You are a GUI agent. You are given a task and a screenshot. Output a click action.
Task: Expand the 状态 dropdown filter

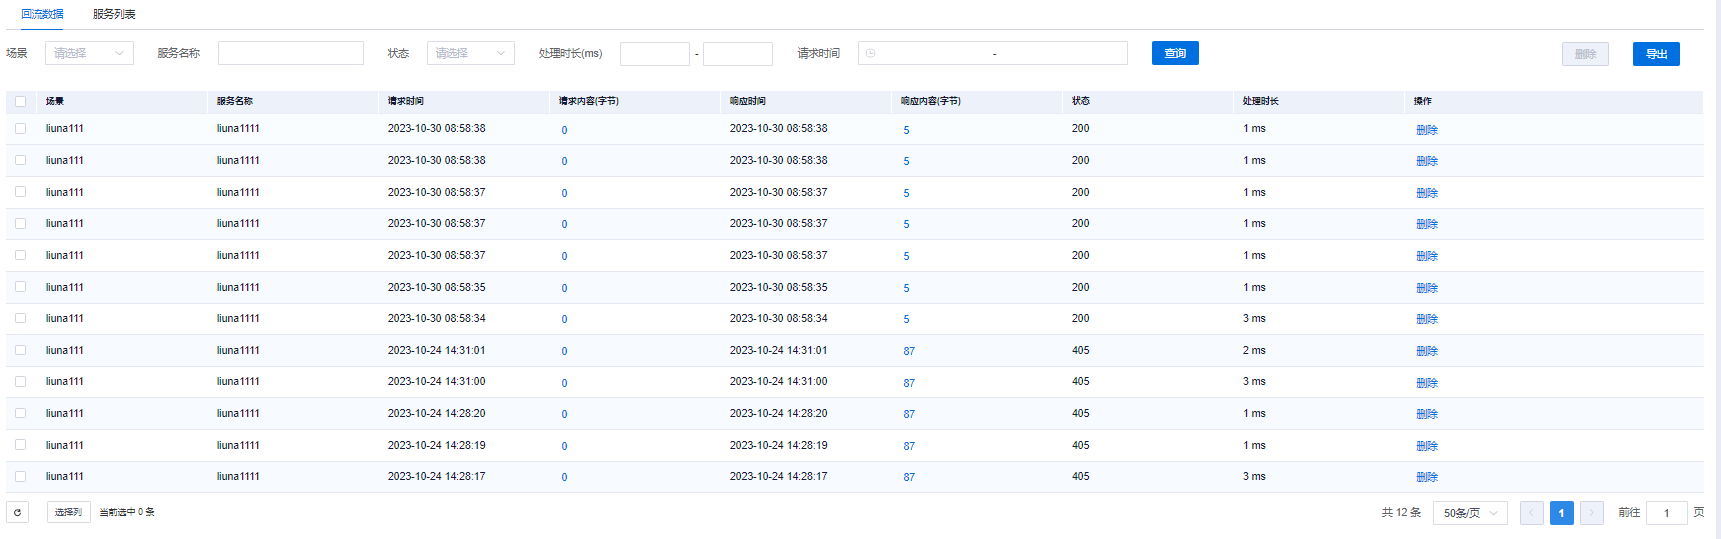(470, 53)
